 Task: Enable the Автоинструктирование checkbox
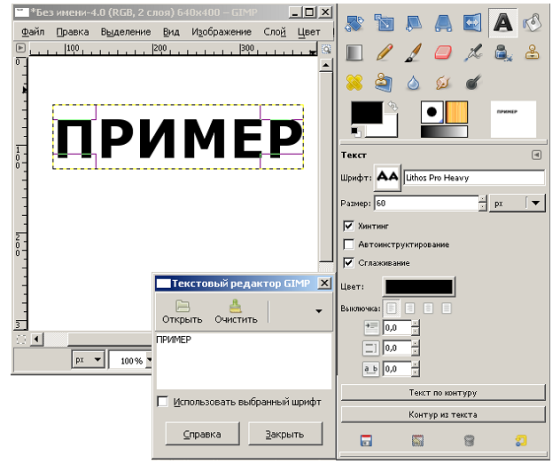click(348, 244)
